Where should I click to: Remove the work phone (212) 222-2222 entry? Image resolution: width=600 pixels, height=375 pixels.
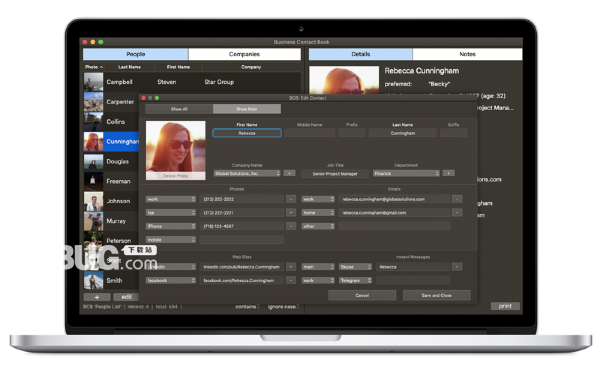(x=291, y=199)
